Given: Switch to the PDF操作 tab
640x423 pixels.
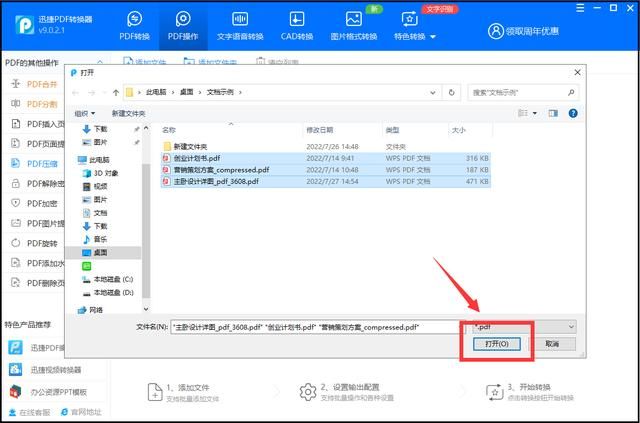Looking at the screenshot, I should (x=183, y=25).
